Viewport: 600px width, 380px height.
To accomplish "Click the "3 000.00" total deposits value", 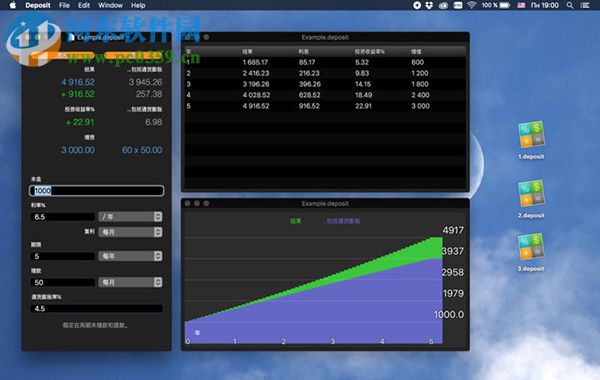I will coord(78,150).
